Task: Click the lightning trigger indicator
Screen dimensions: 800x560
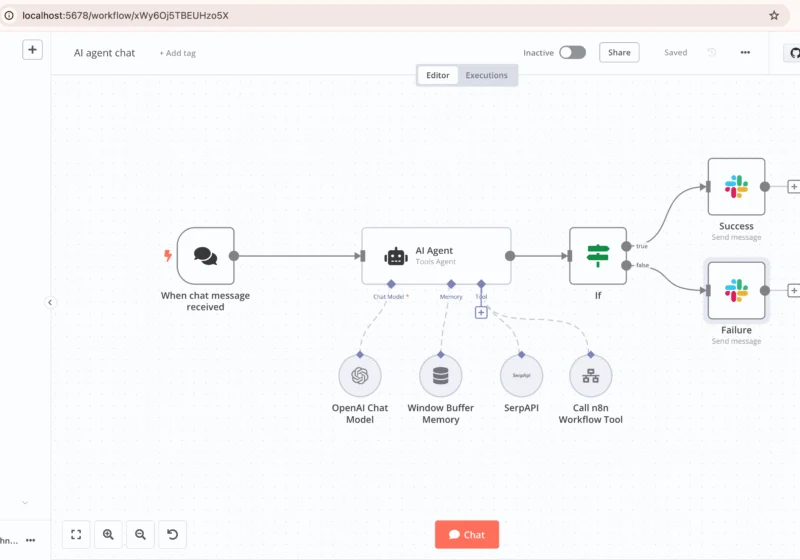Action: (167, 255)
